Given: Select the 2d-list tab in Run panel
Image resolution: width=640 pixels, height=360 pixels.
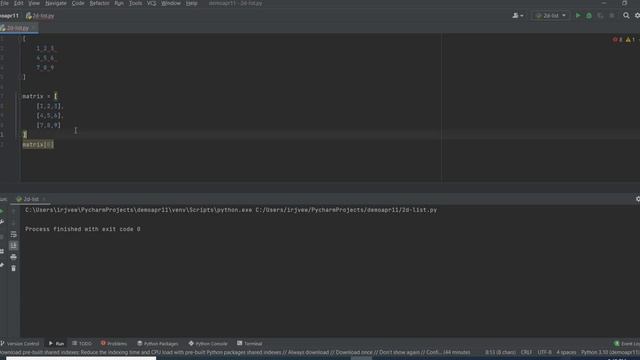Looking at the screenshot, I should click(x=31, y=199).
